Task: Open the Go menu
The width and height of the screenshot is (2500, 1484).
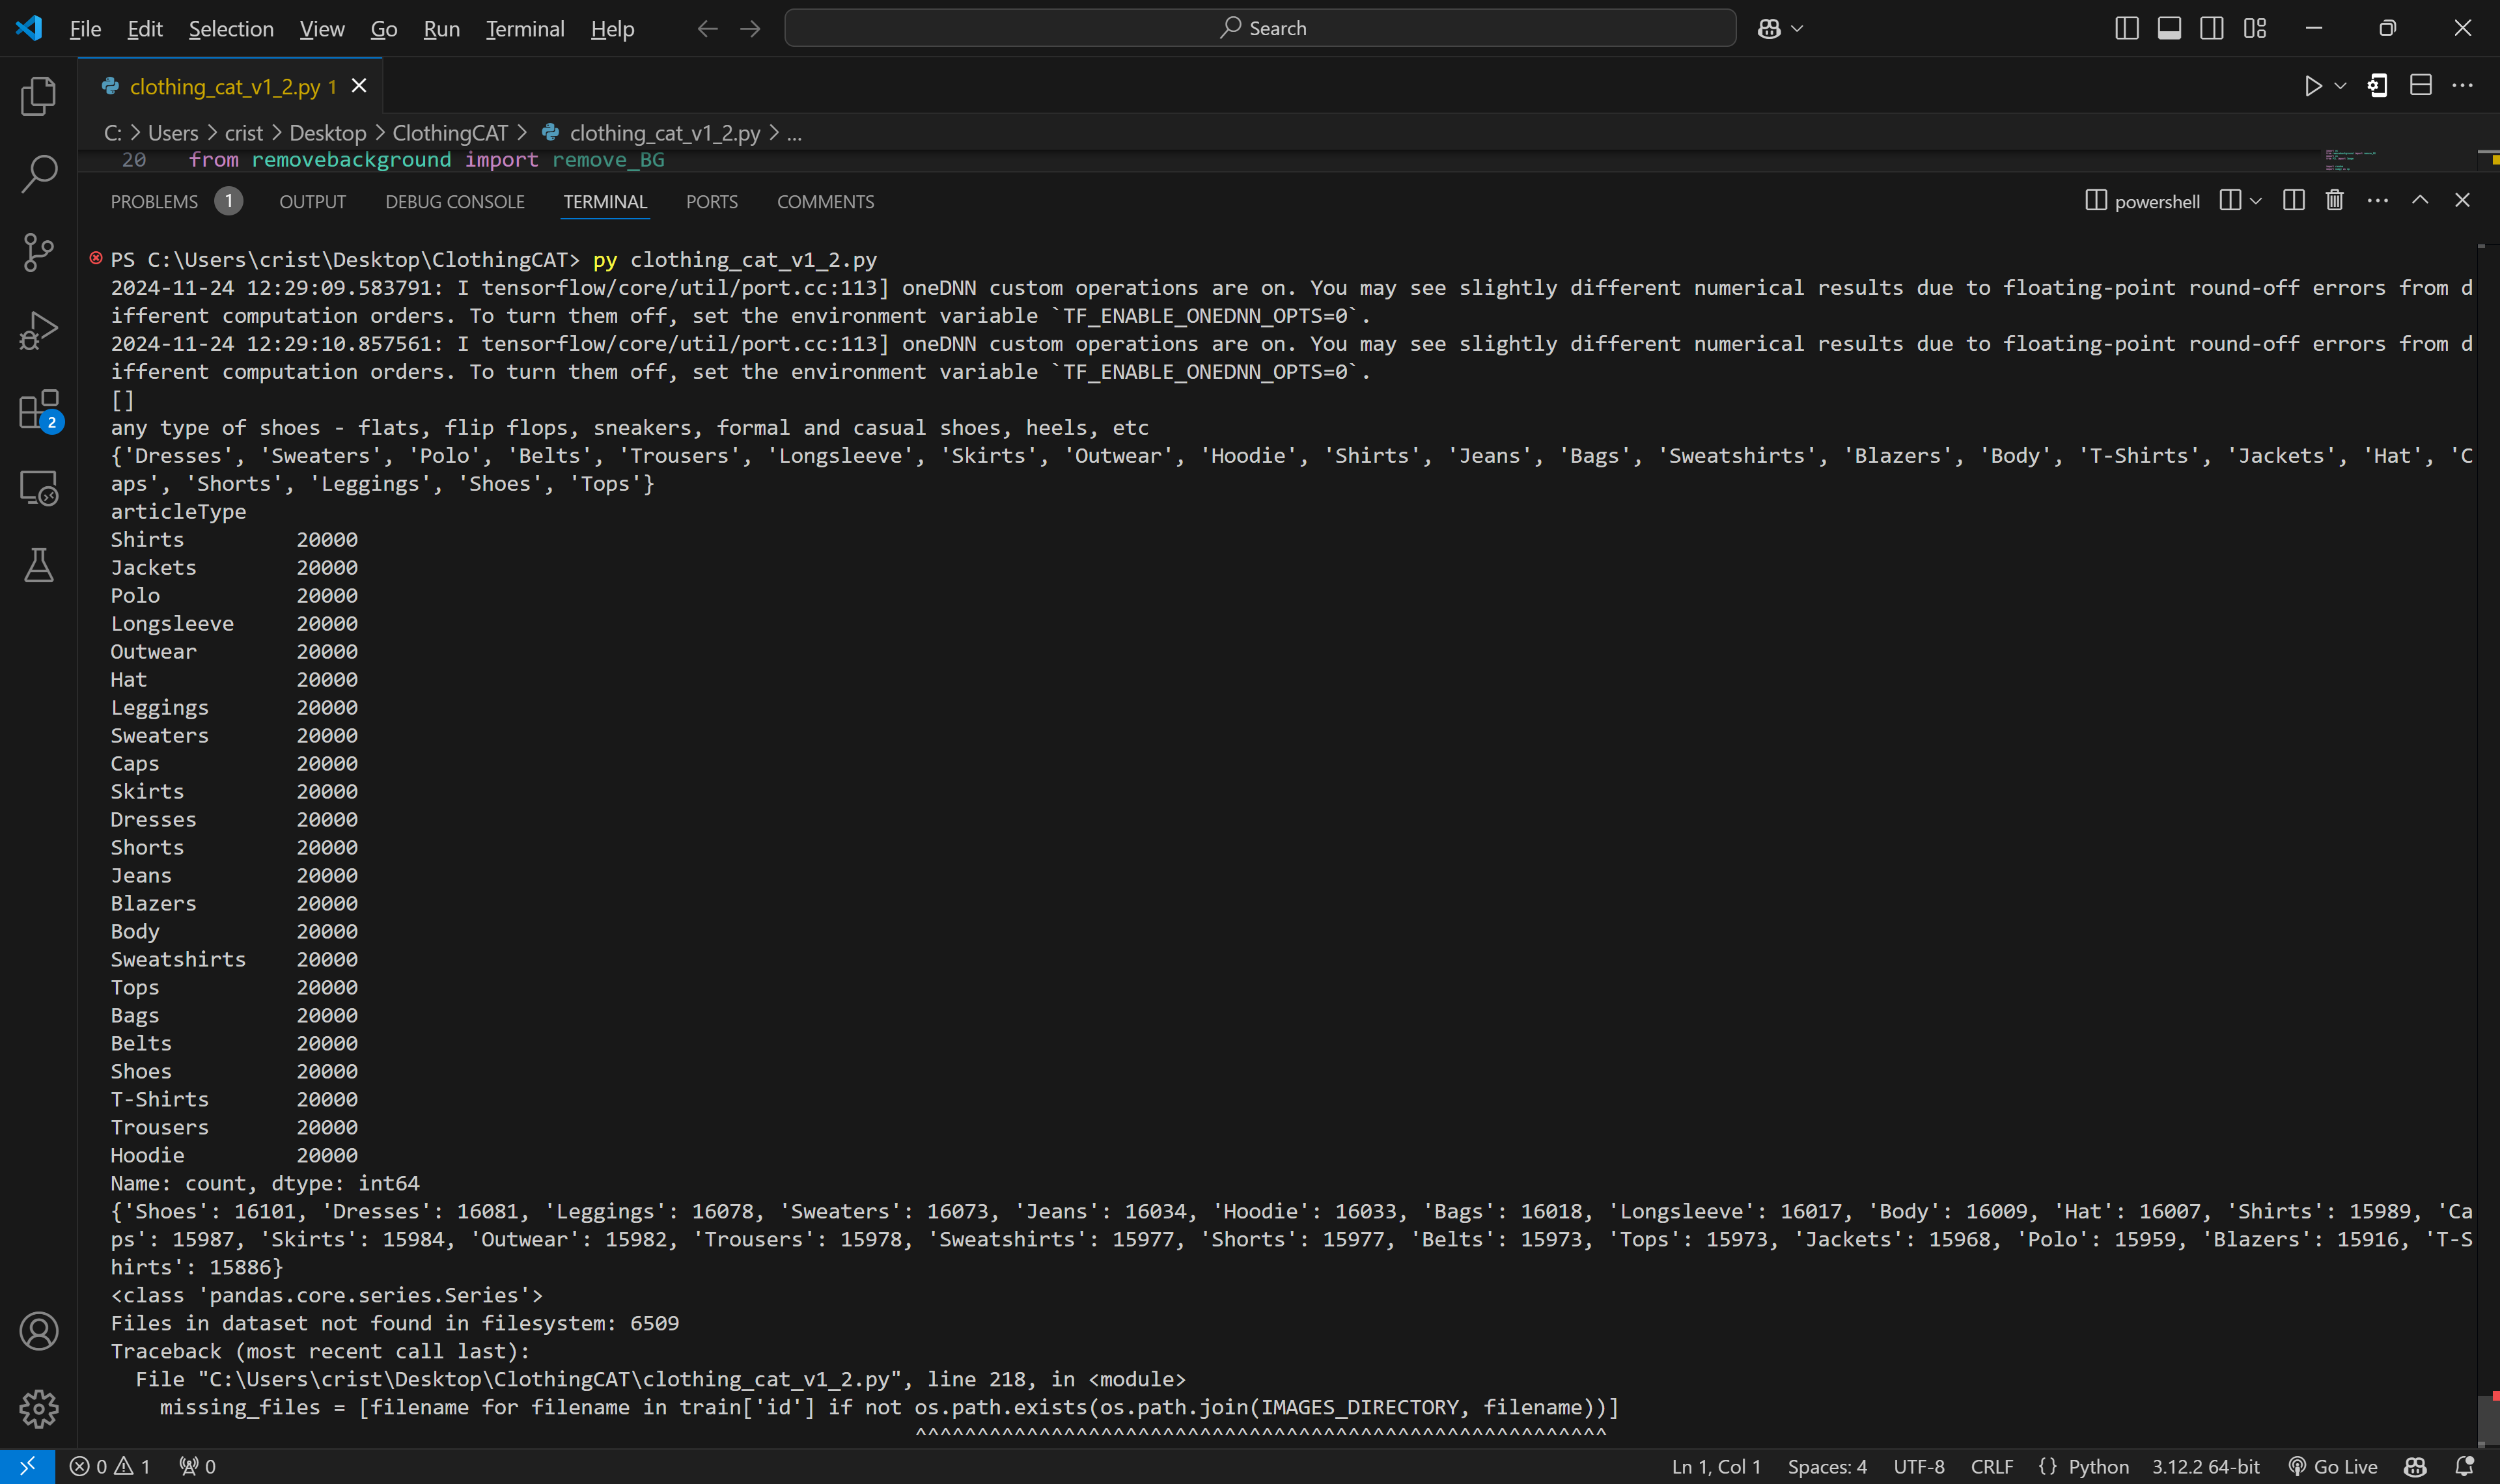Action: (384, 28)
